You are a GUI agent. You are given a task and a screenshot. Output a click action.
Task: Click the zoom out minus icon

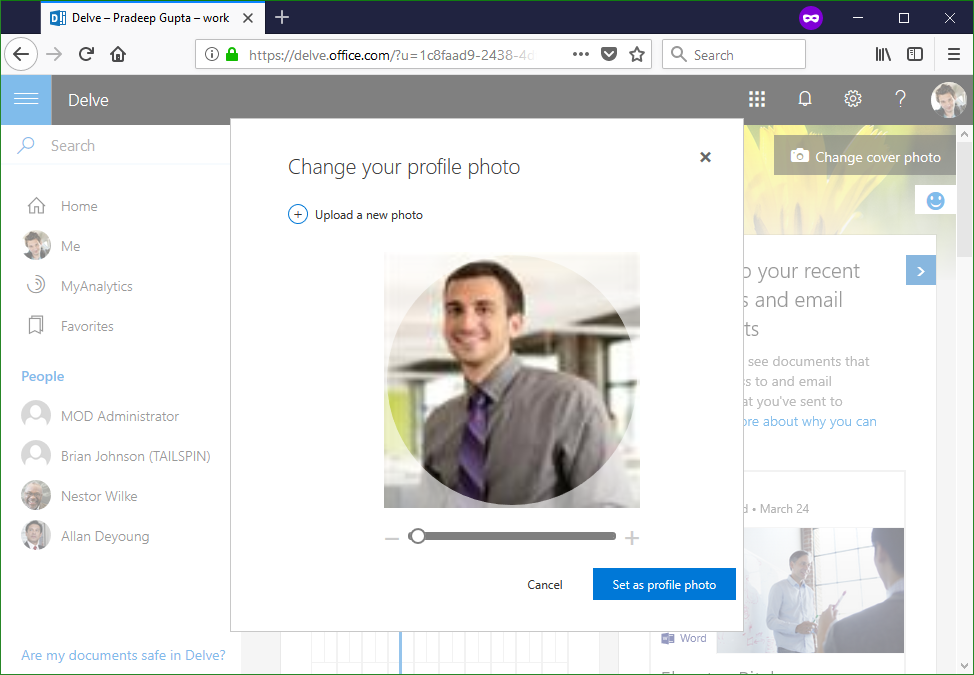click(392, 539)
